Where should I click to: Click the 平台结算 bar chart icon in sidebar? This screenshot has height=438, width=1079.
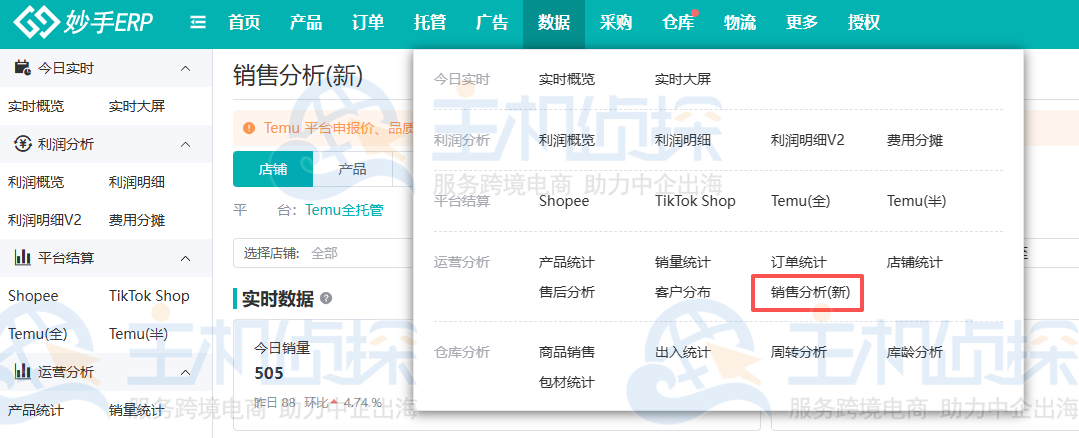(x=23, y=258)
